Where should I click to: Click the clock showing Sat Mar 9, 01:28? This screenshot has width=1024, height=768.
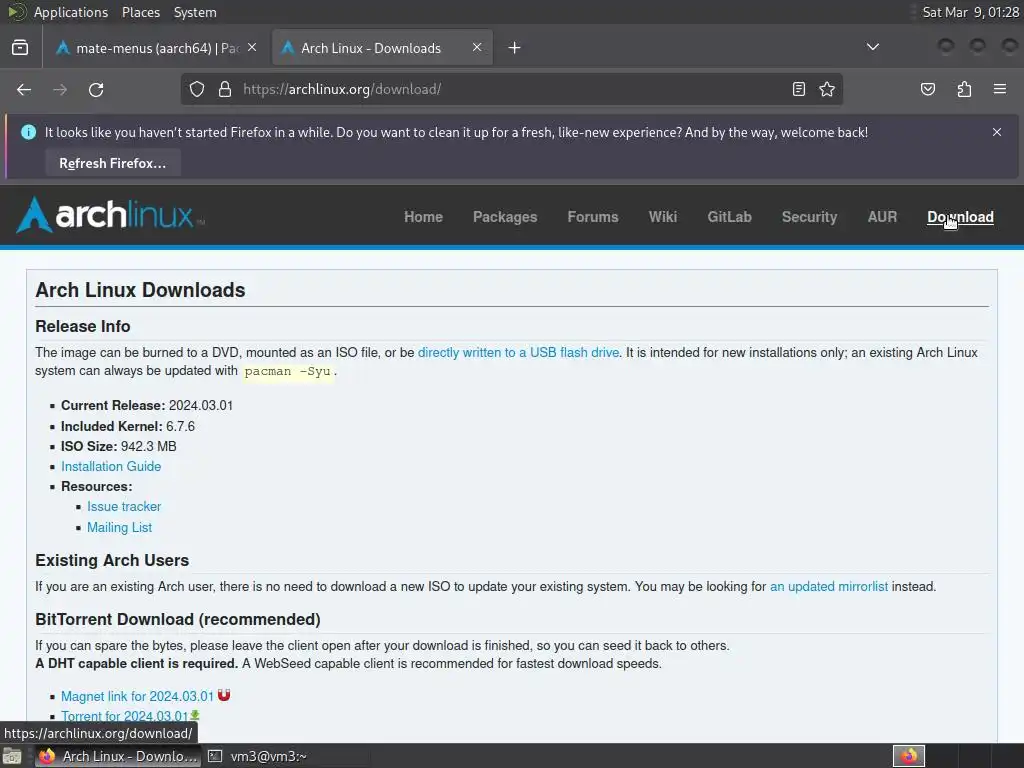pyautogui.click(x=970, y=12)
